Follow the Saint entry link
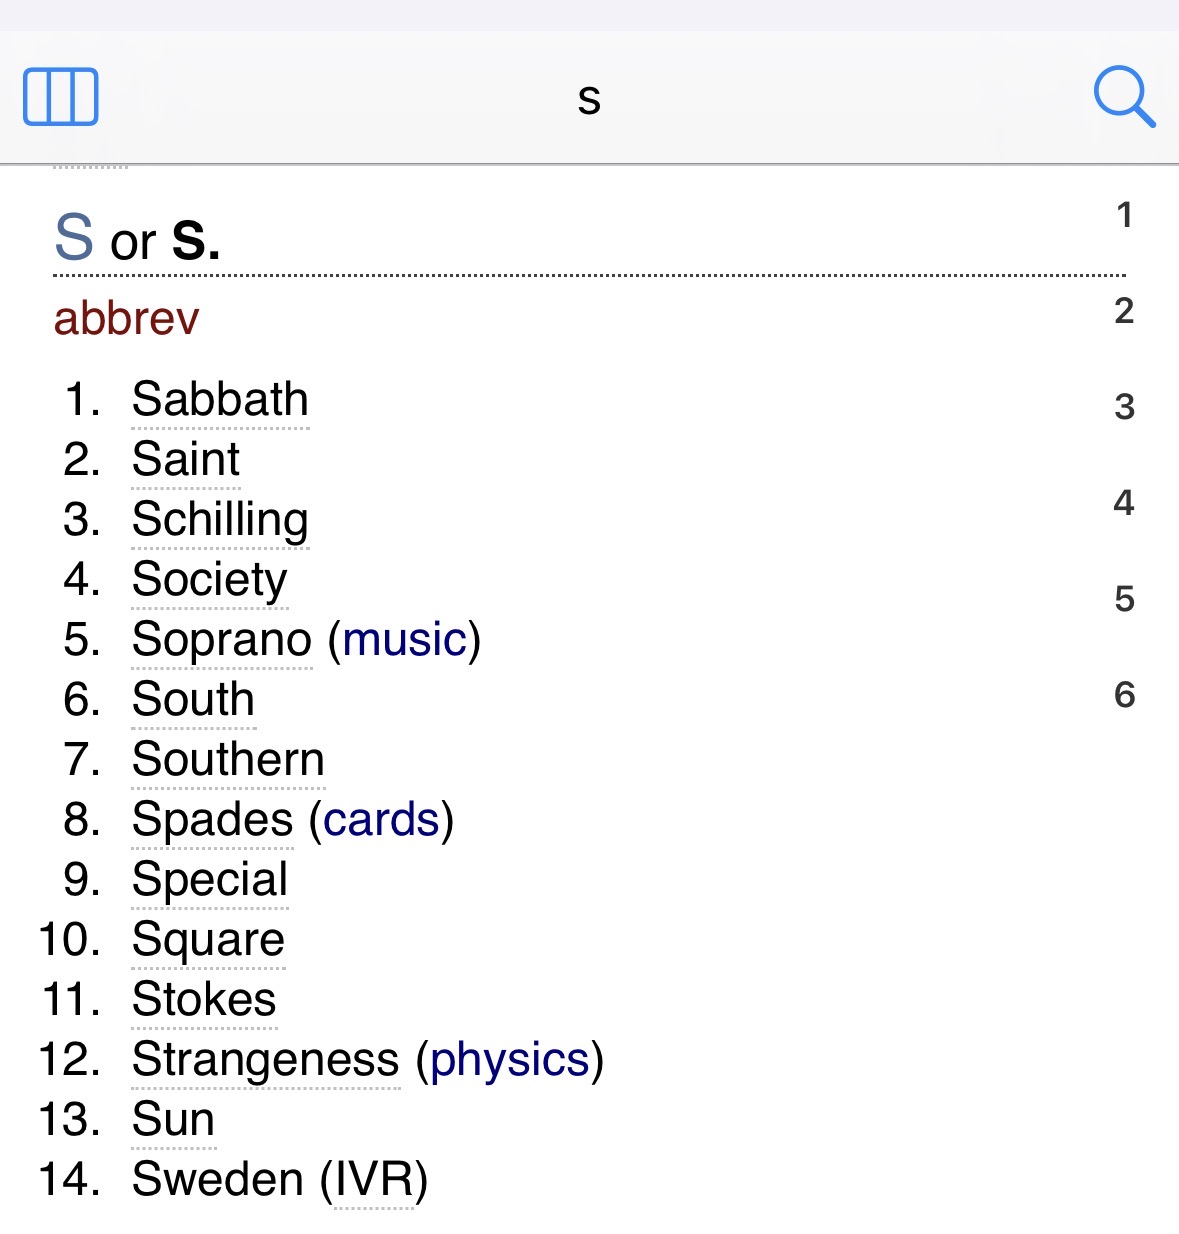1179x1234 pixels. click(x=186, y=460)
